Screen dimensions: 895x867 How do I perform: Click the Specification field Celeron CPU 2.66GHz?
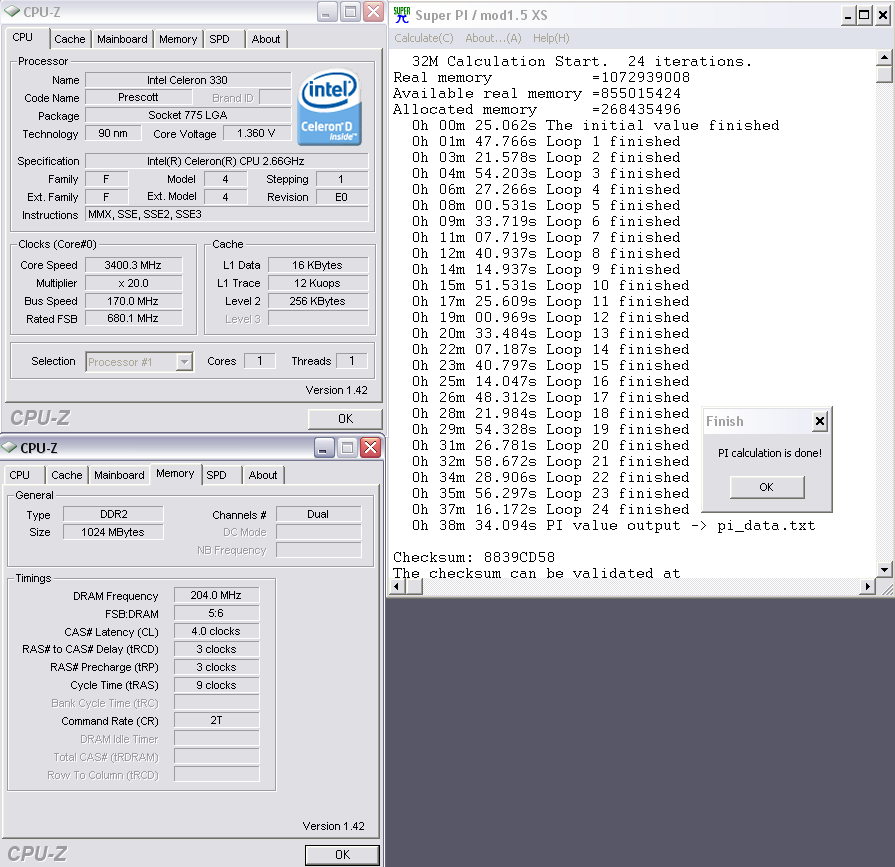click(x=226, y=161)
